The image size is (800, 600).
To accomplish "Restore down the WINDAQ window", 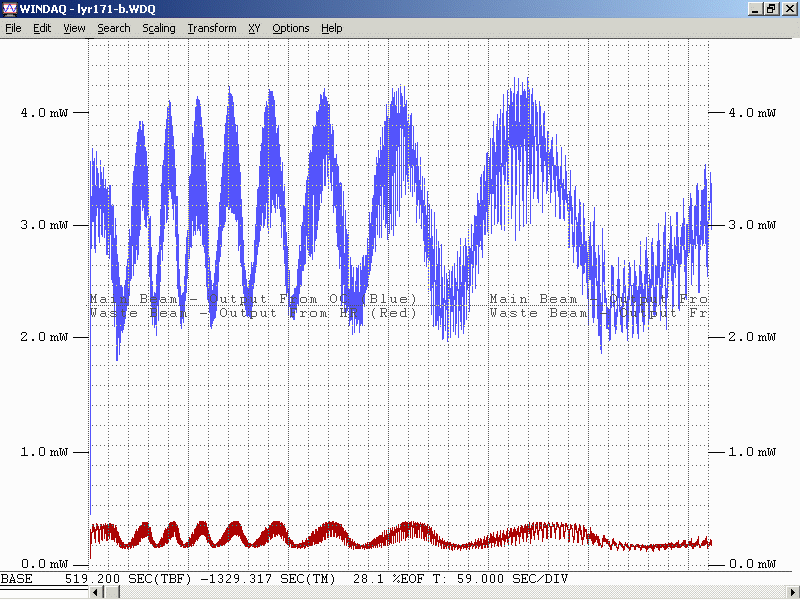I will (771, 9).
